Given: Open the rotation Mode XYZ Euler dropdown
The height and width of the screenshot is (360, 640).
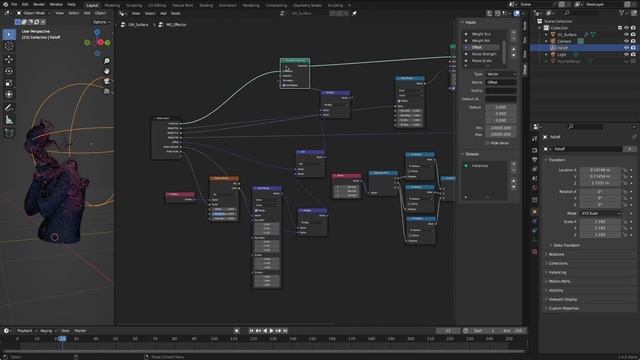Looking at the screenshot, I should point(600,213).
